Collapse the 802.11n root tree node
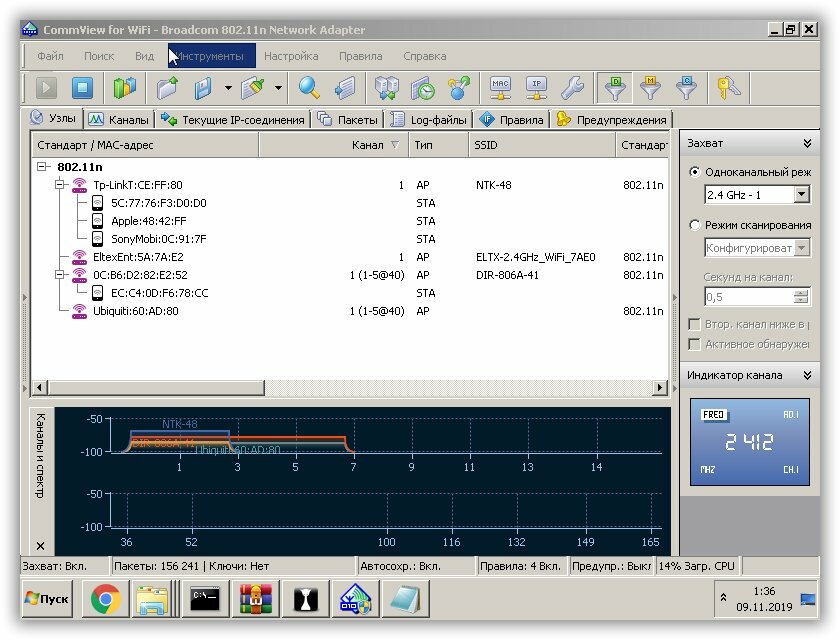The width and height of the screenshot is (840, 640). point(42,167)
